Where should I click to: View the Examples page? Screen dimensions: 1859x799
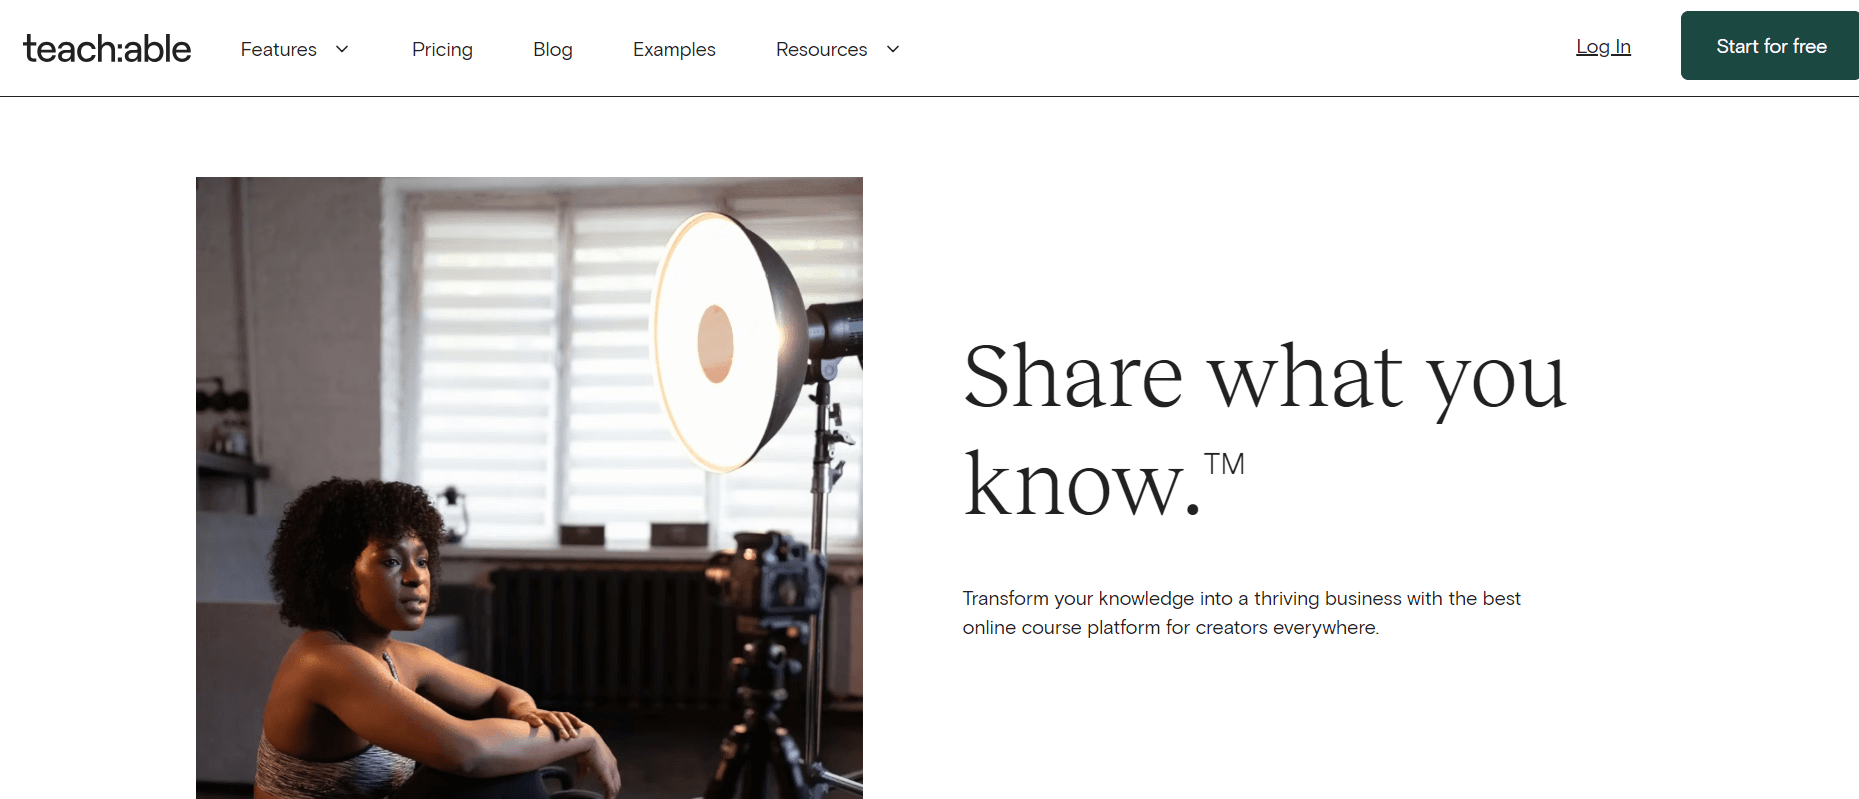(x=674, y=49)
